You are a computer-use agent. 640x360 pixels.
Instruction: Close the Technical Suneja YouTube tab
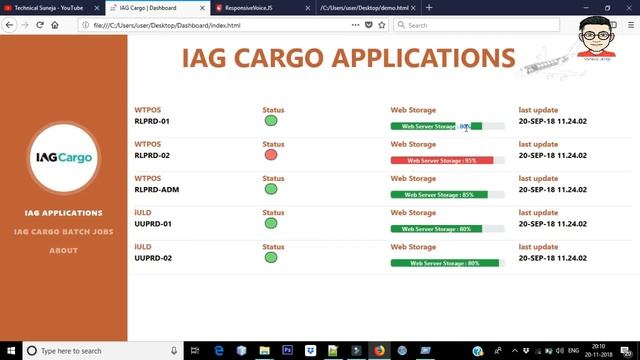coord(97,8)
